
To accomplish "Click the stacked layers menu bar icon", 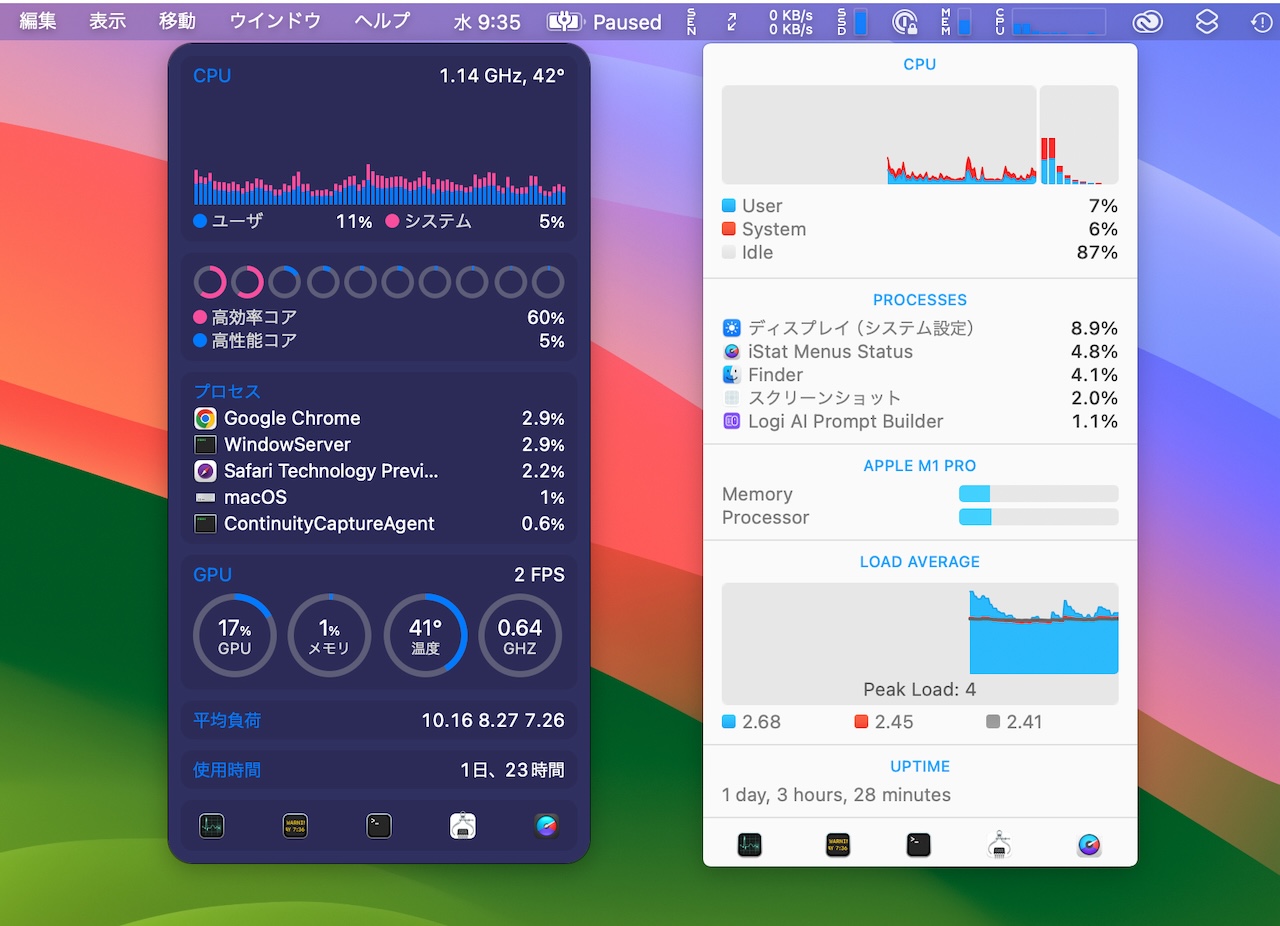I will pos(1207,21).
